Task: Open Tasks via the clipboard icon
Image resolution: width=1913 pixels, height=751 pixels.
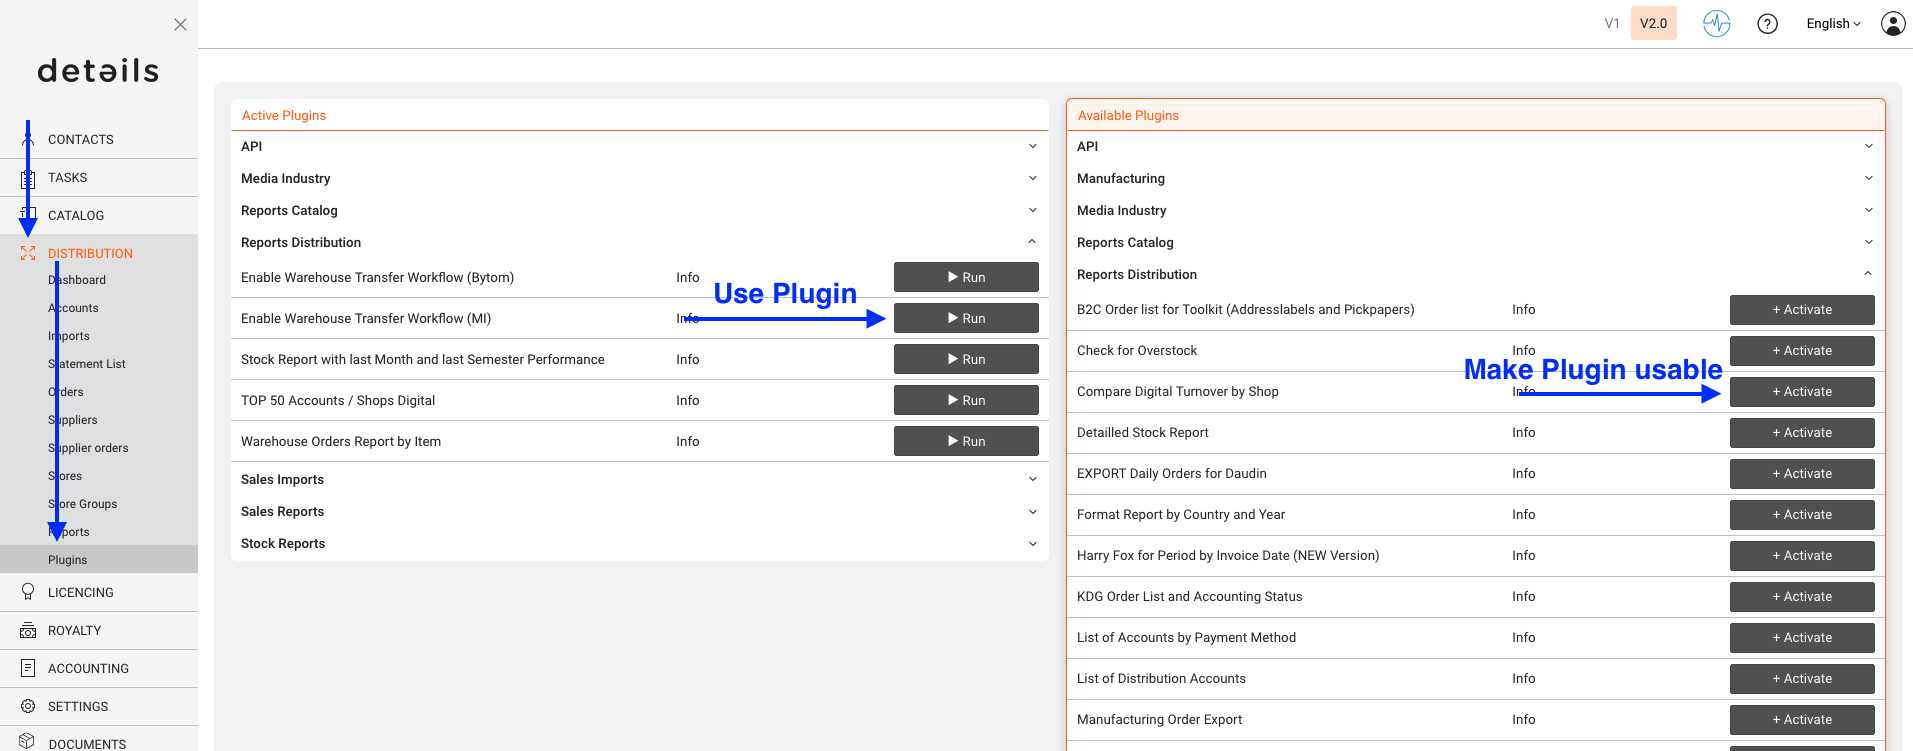Action: [x=28, y=178]
